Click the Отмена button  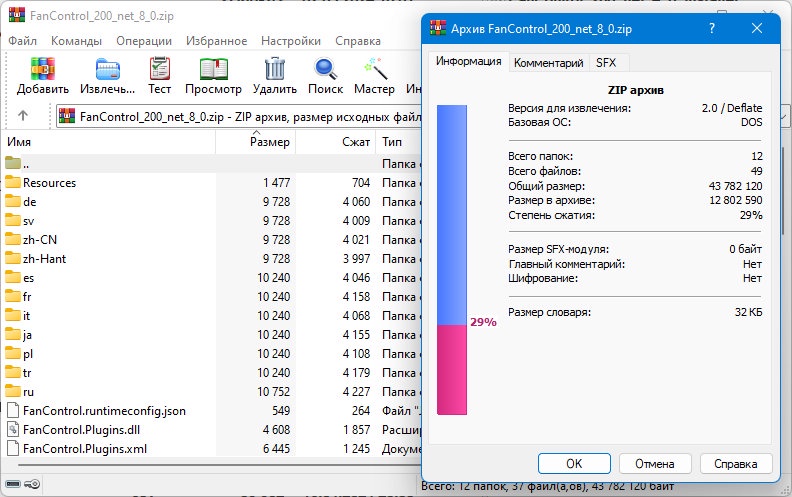click(655, 464)
